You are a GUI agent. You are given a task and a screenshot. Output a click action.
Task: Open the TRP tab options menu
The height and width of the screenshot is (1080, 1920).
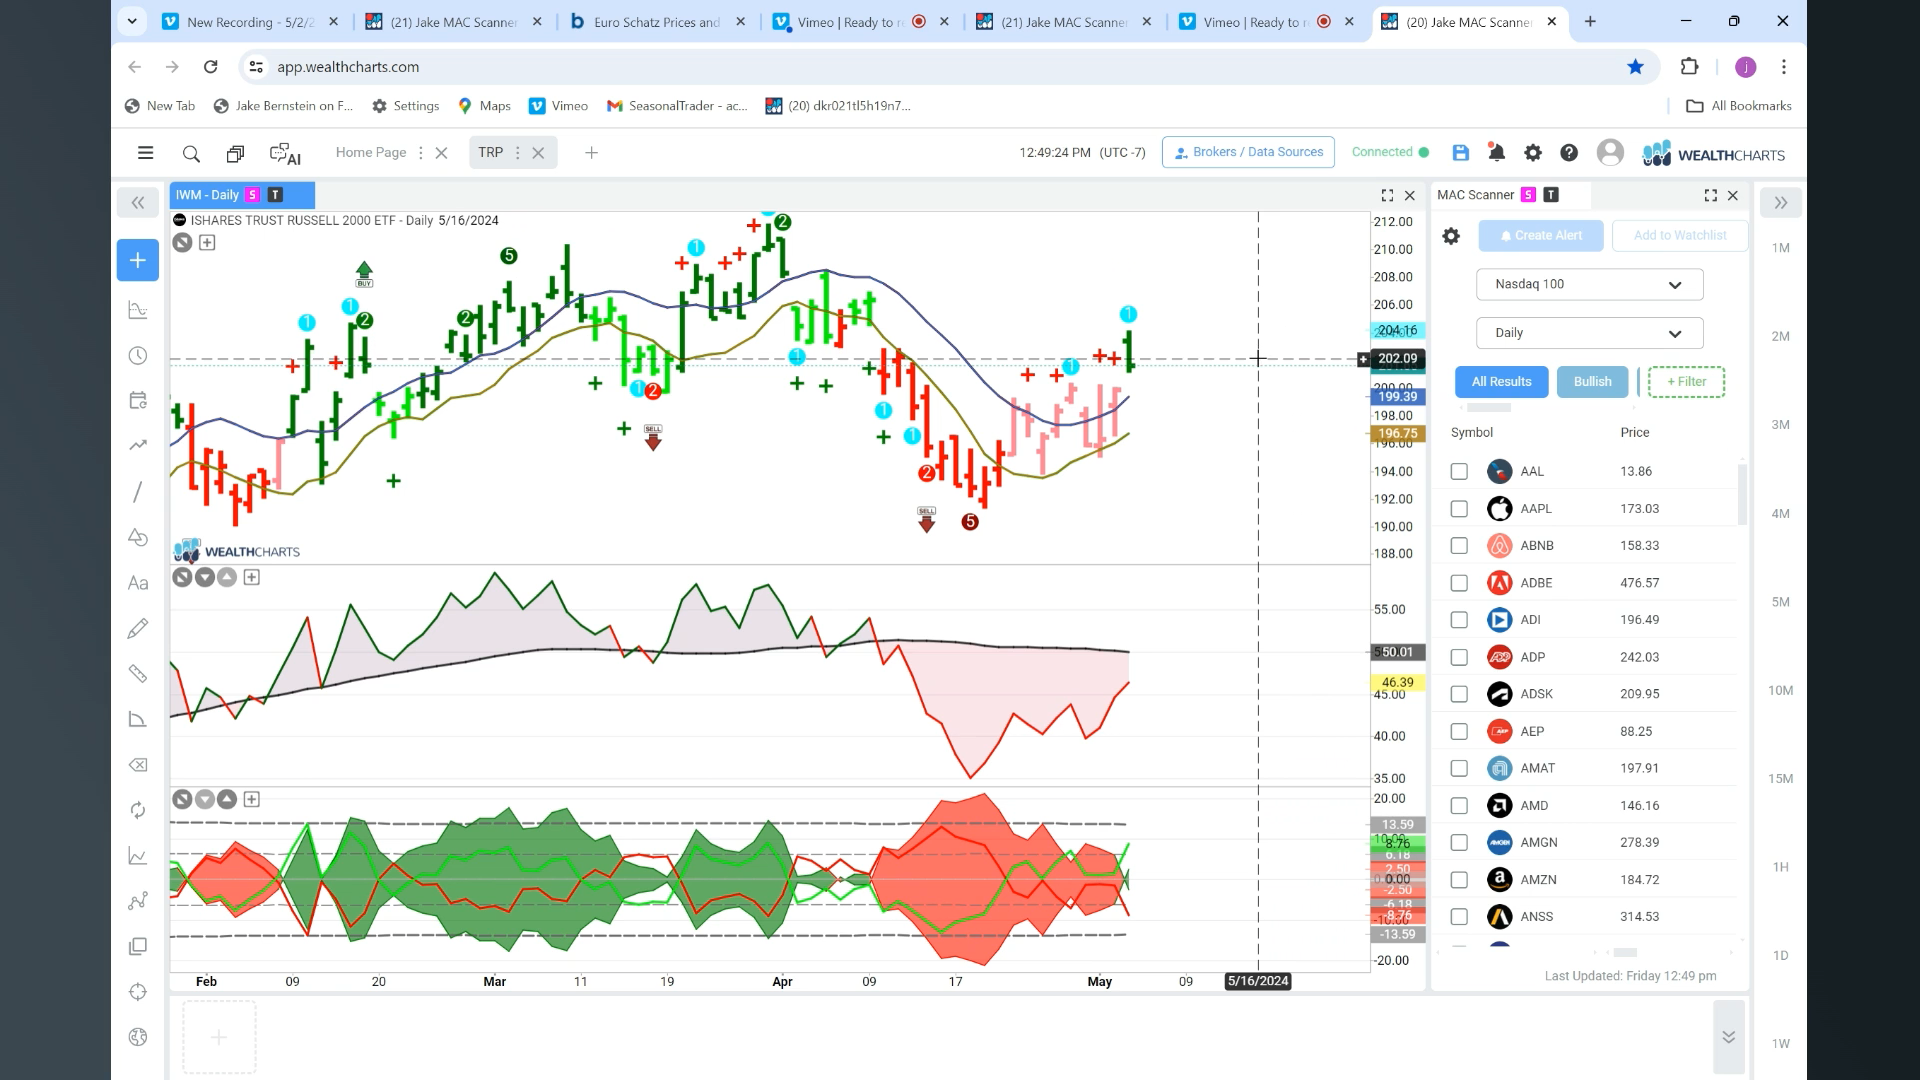[x=517, y=153]
